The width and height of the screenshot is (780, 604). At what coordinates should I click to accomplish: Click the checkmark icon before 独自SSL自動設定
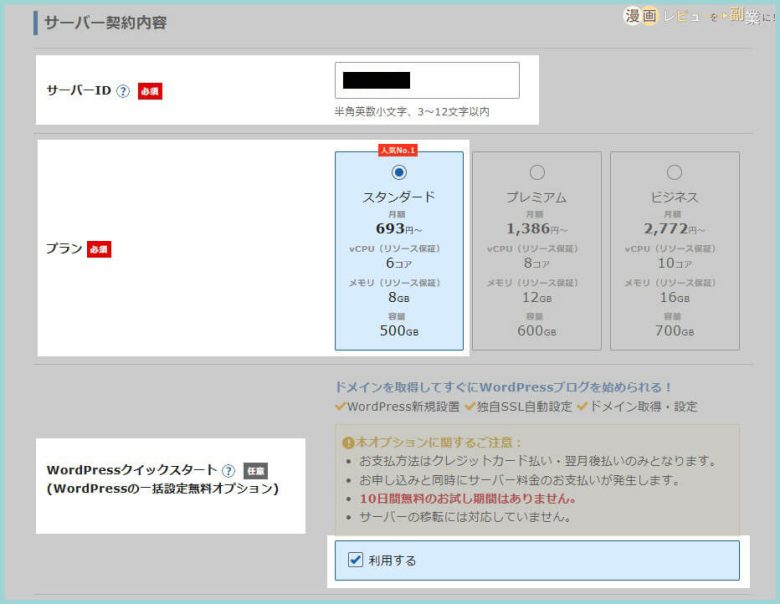click(470, 407)
